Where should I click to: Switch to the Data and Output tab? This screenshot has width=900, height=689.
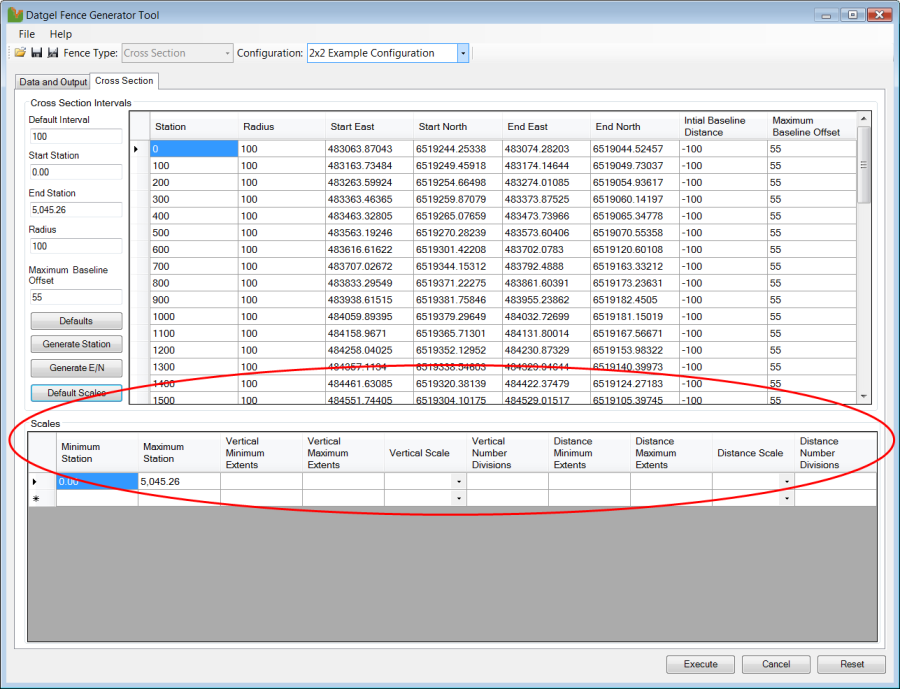click(53, 82)
